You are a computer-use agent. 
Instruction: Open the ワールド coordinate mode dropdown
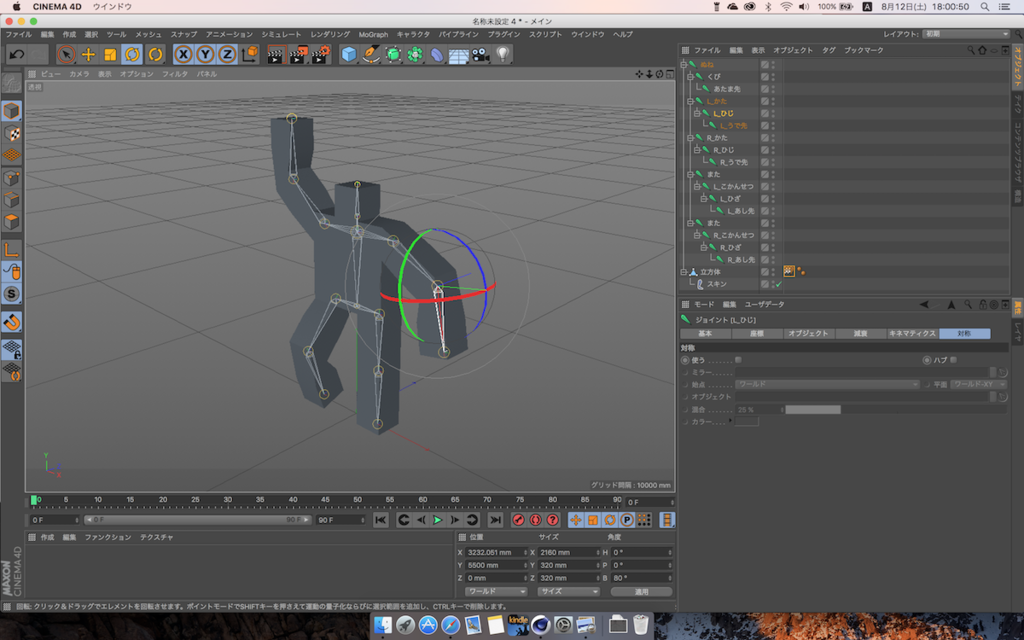coord(496,592)
